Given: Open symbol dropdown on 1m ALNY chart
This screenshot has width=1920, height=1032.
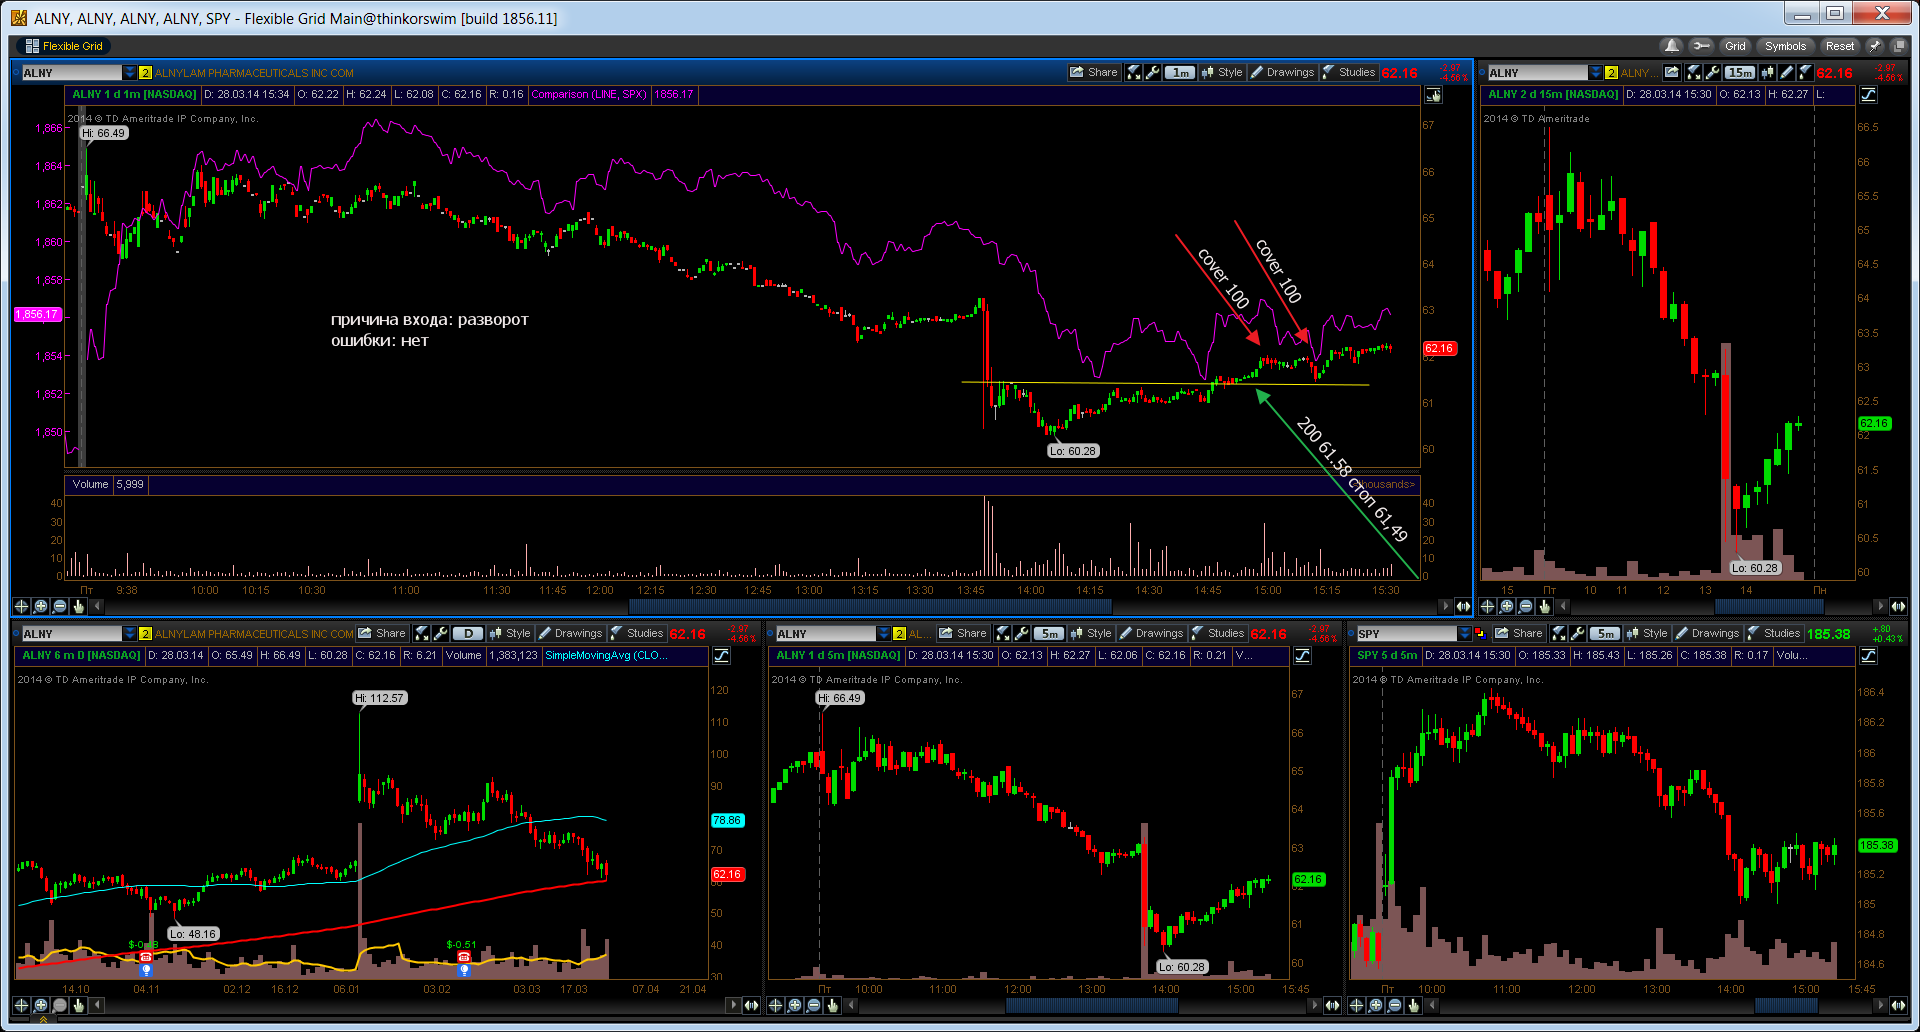Looking at the screenshot, I should (130, 72).
